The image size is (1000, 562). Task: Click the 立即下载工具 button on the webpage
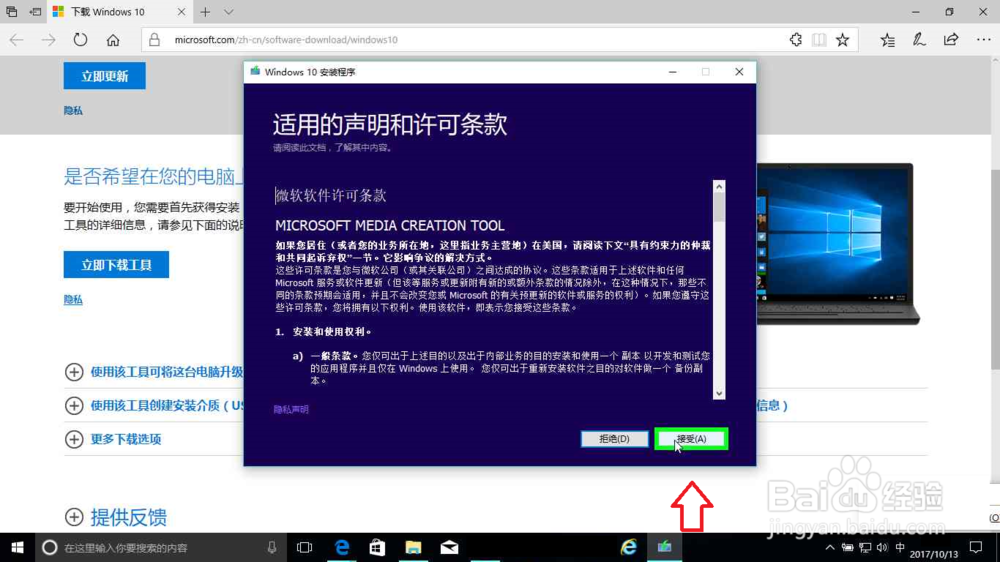[116, 265]
